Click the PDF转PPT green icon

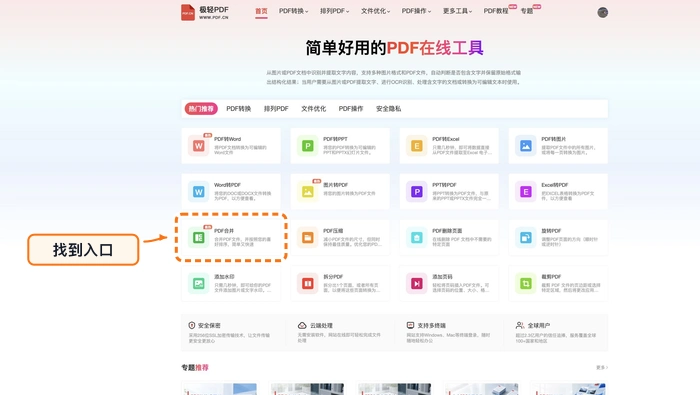pos(308,146)
